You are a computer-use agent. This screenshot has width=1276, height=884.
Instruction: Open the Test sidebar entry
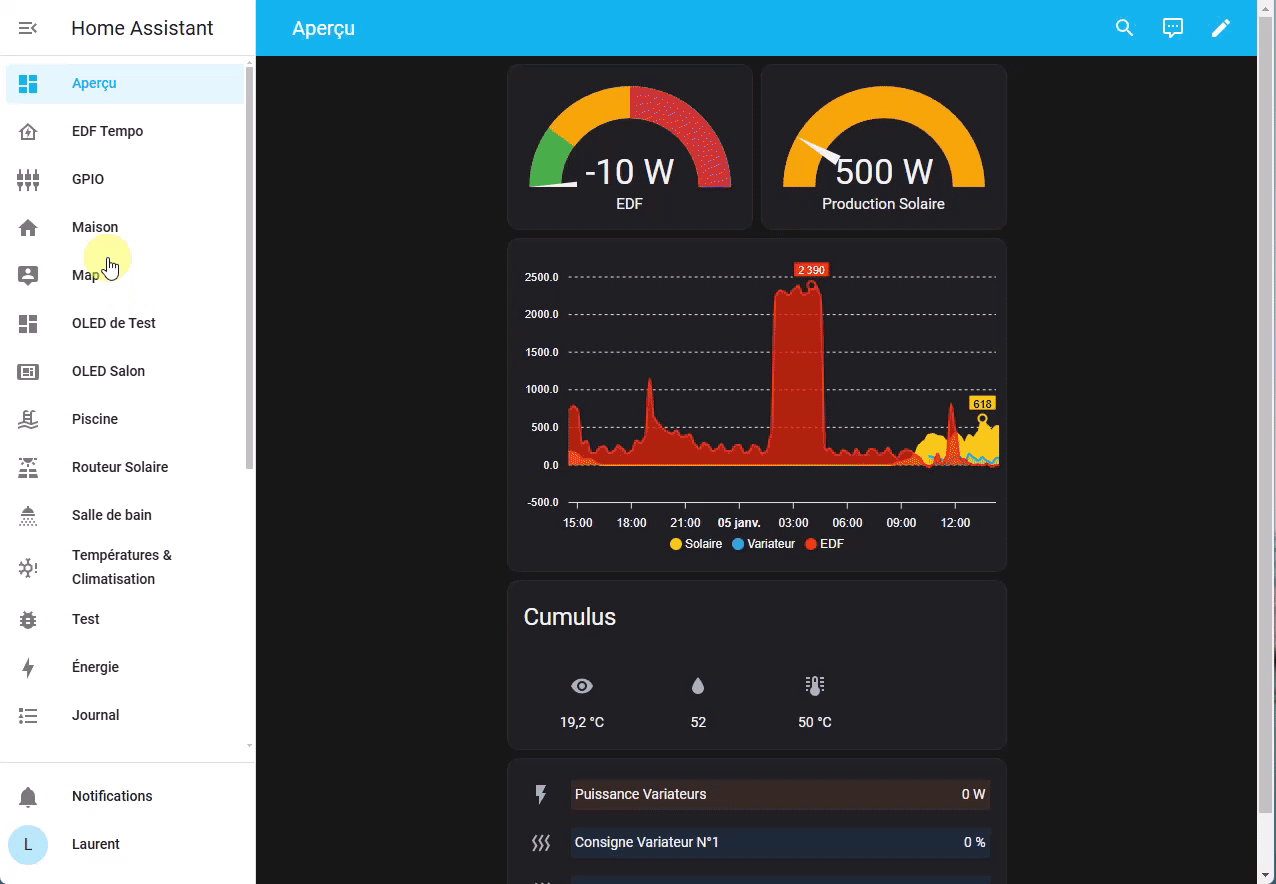pos(125,620)
